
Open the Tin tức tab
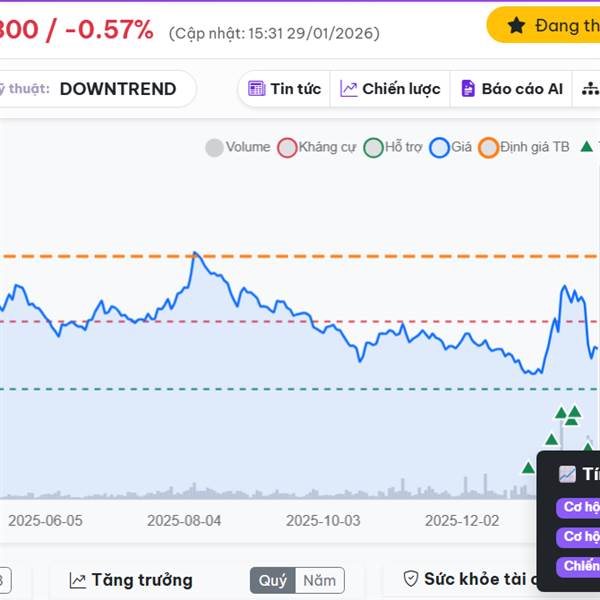coord(284,89)
